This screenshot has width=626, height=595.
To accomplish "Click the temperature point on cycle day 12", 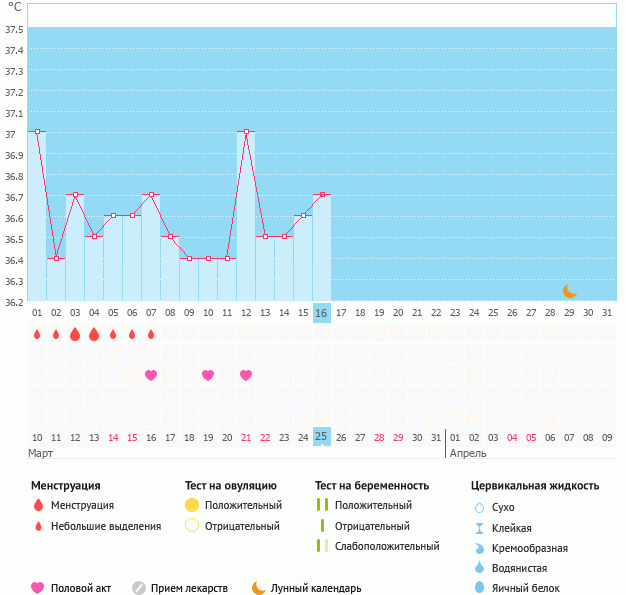I will pyautogui.click(x=246, y=131).
